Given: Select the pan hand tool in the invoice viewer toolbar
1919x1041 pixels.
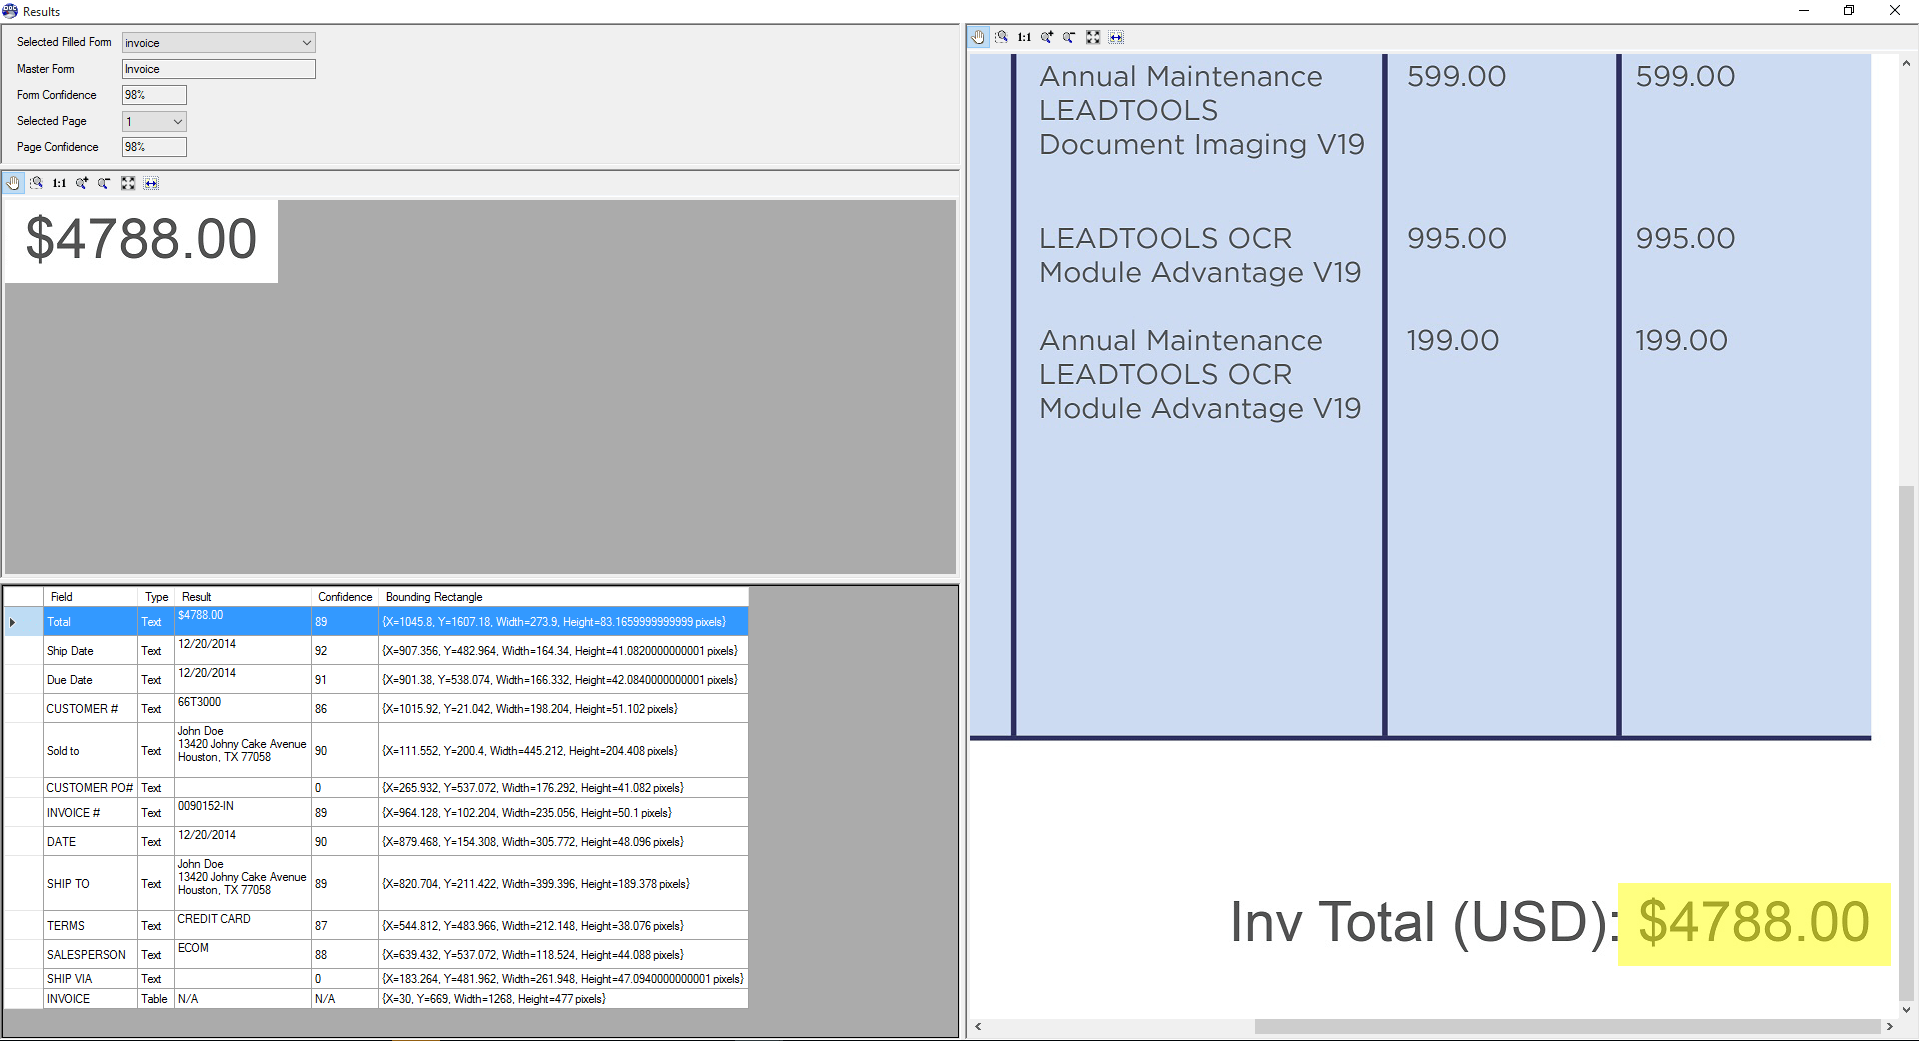Looking at the screenshot, I should [978, 37].
